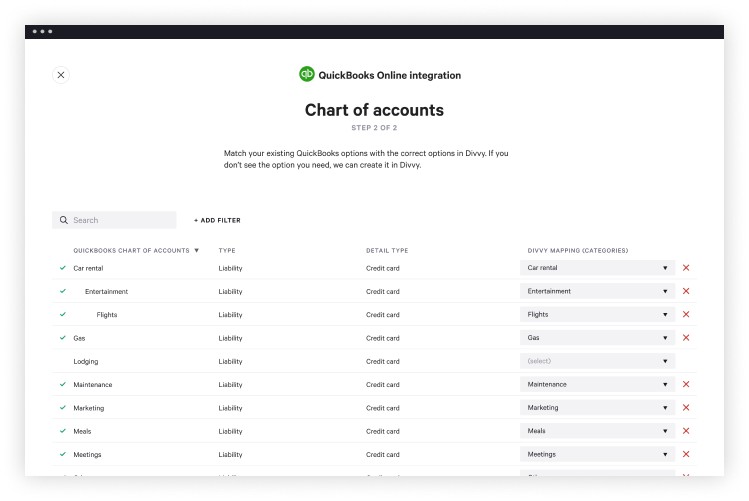Click the green check beside Flights
This screenshot has height=501, width=749.
(63, 314)
